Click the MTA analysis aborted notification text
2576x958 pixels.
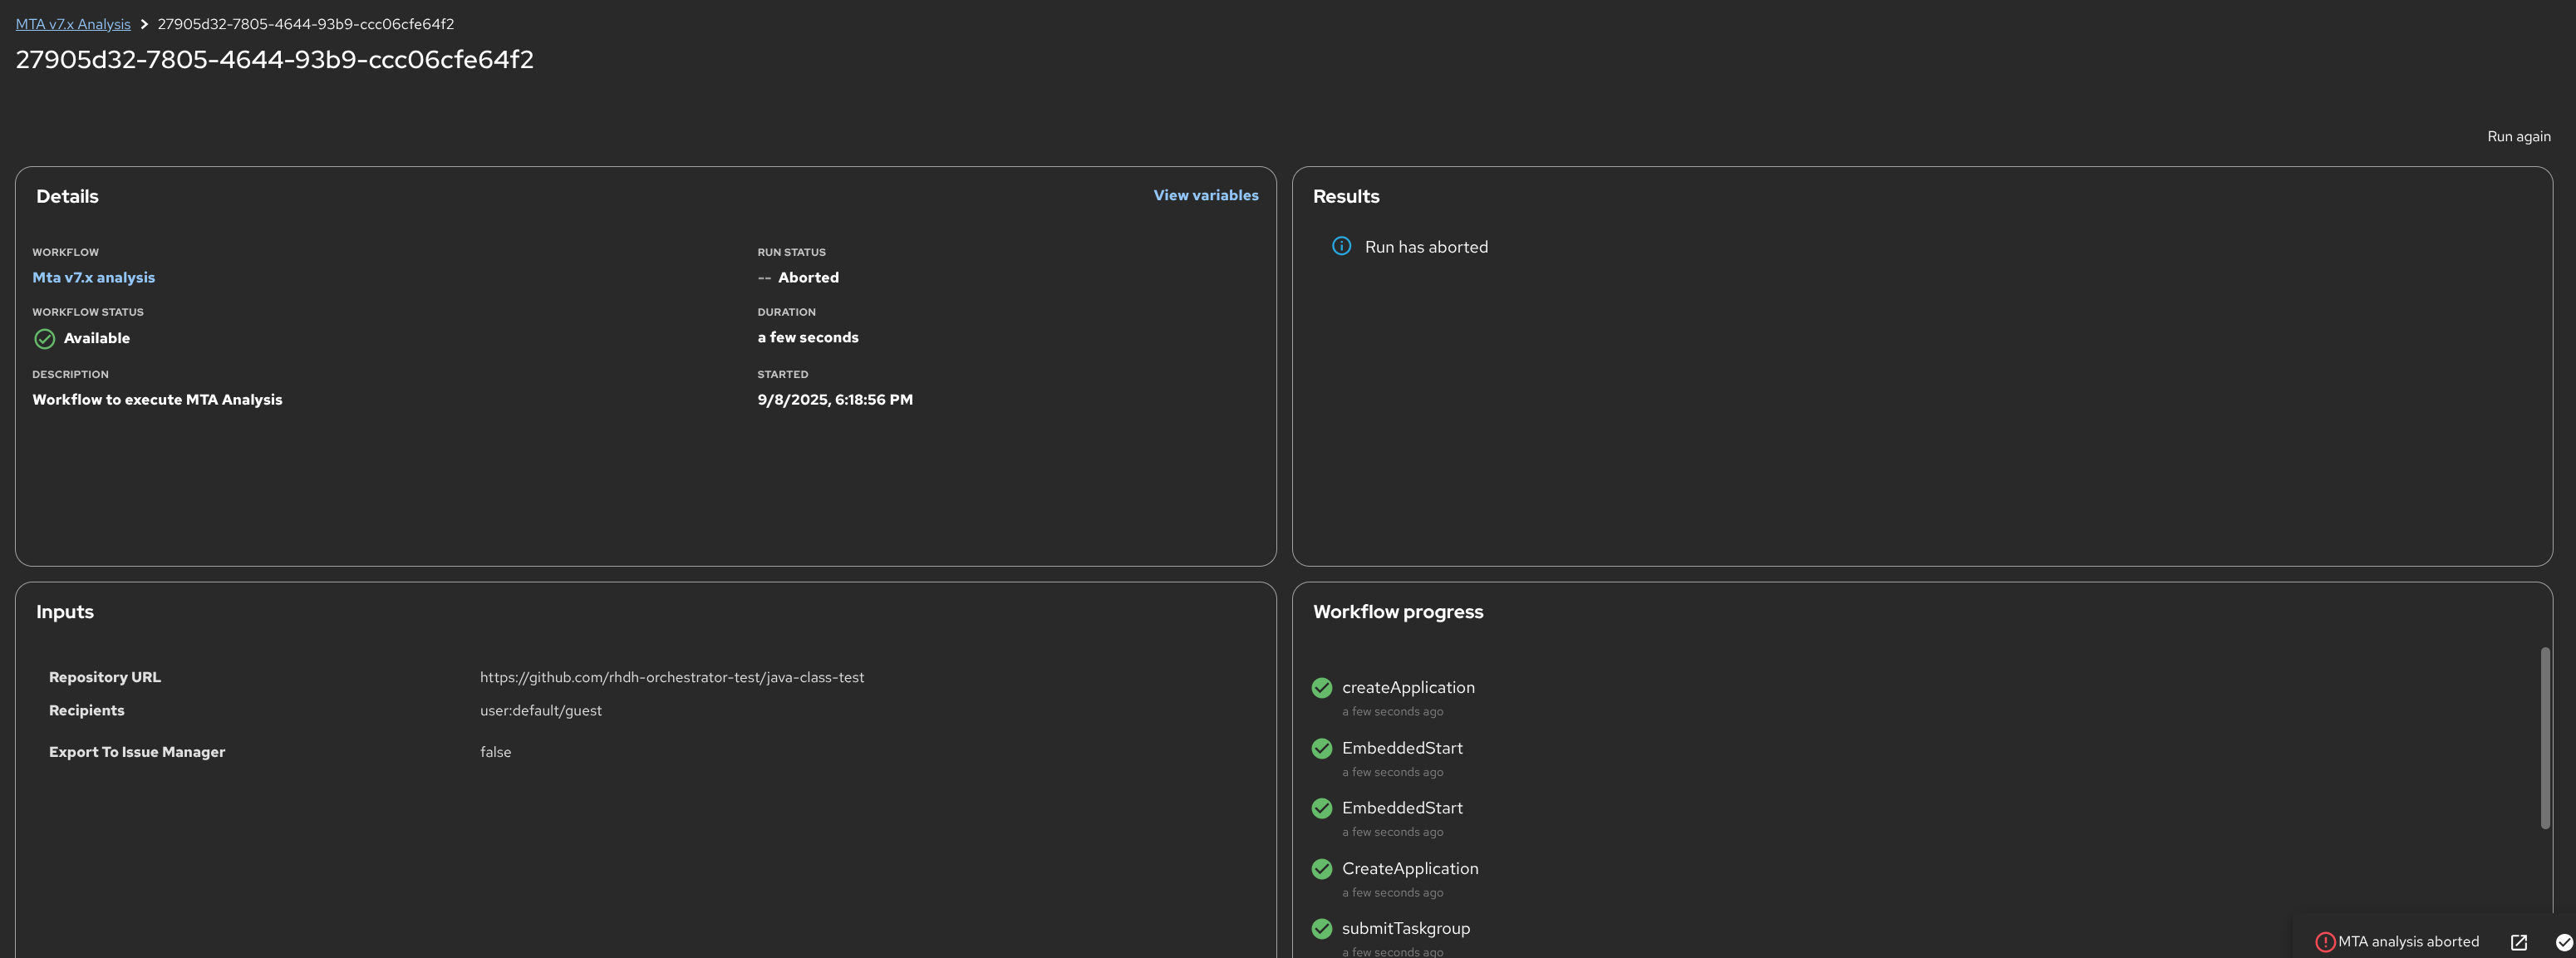pos(2407,942)
